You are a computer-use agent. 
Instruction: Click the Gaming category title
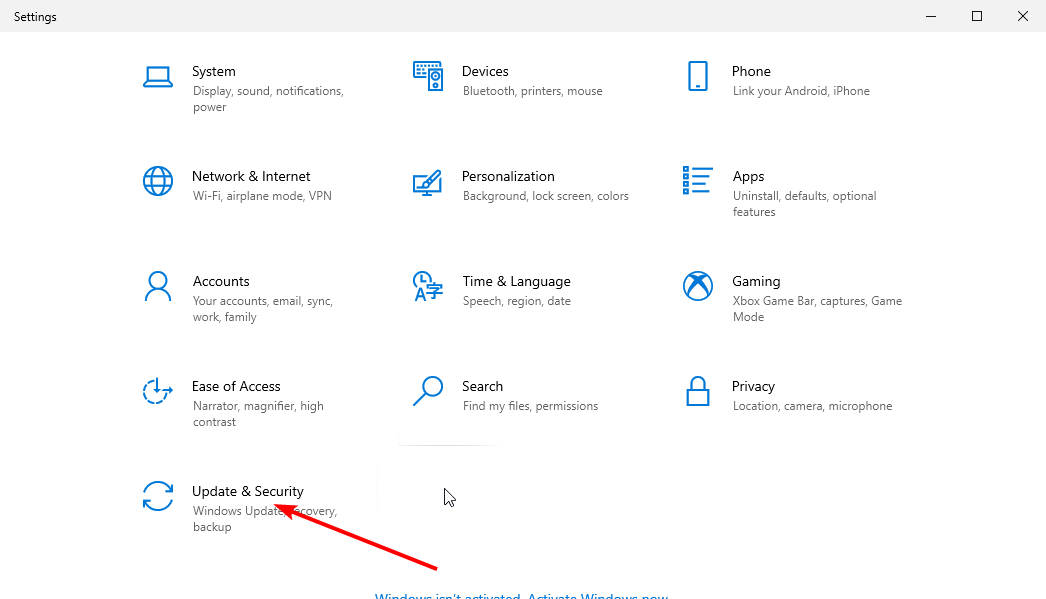pyautogui.click(x=756, y=281)
